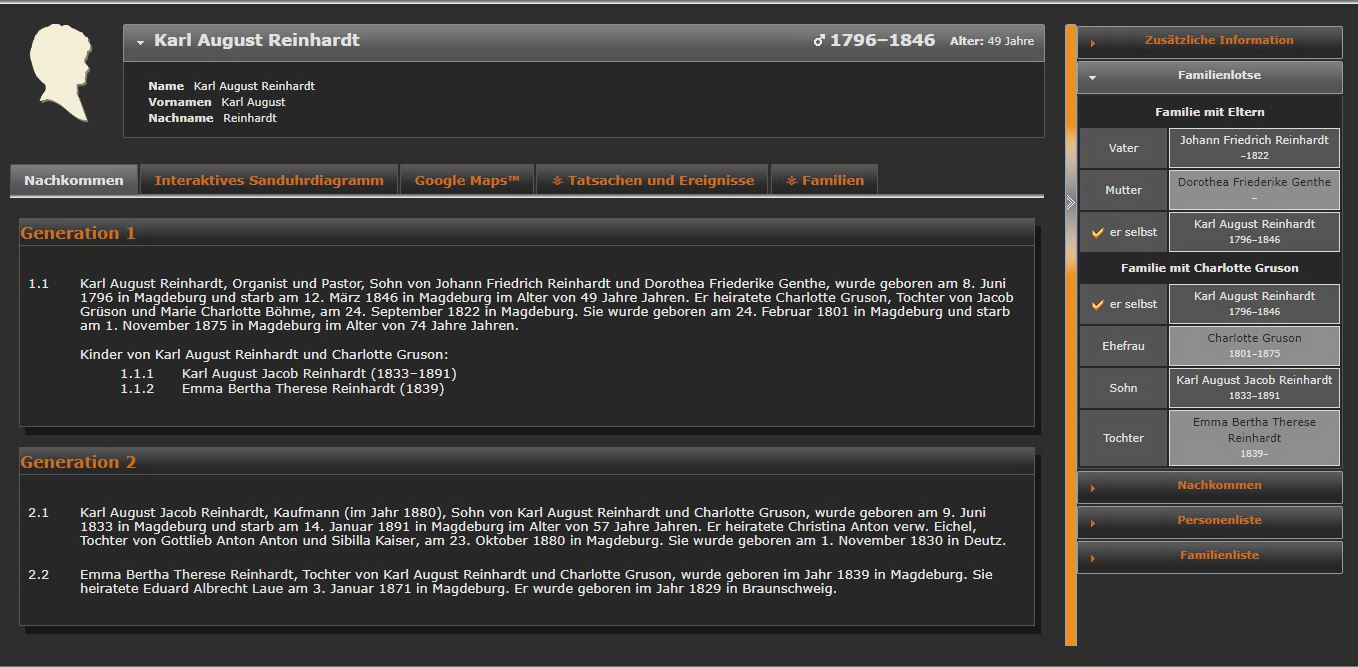The height and width of the screenshot is (667, 1358).
Task: Select Charlotte Gruson 1801–1875 sidebar entry
Action: [x=1254, y=346]
